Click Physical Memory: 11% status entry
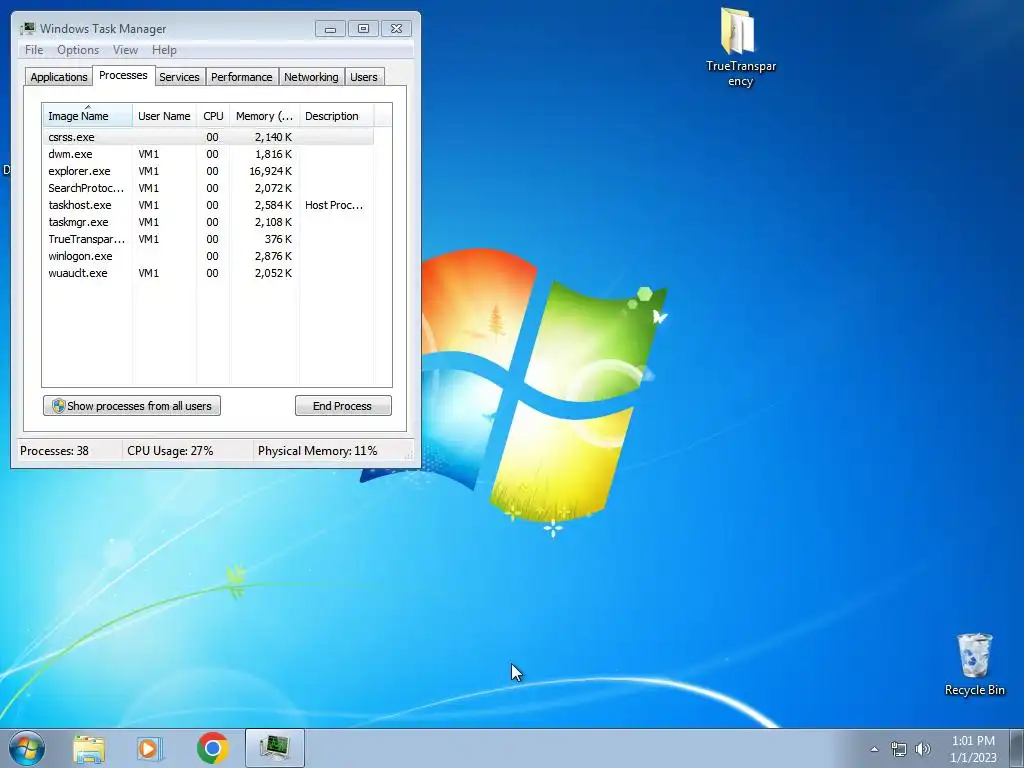This screenshot has height=768, width=1024. (317, 451)
